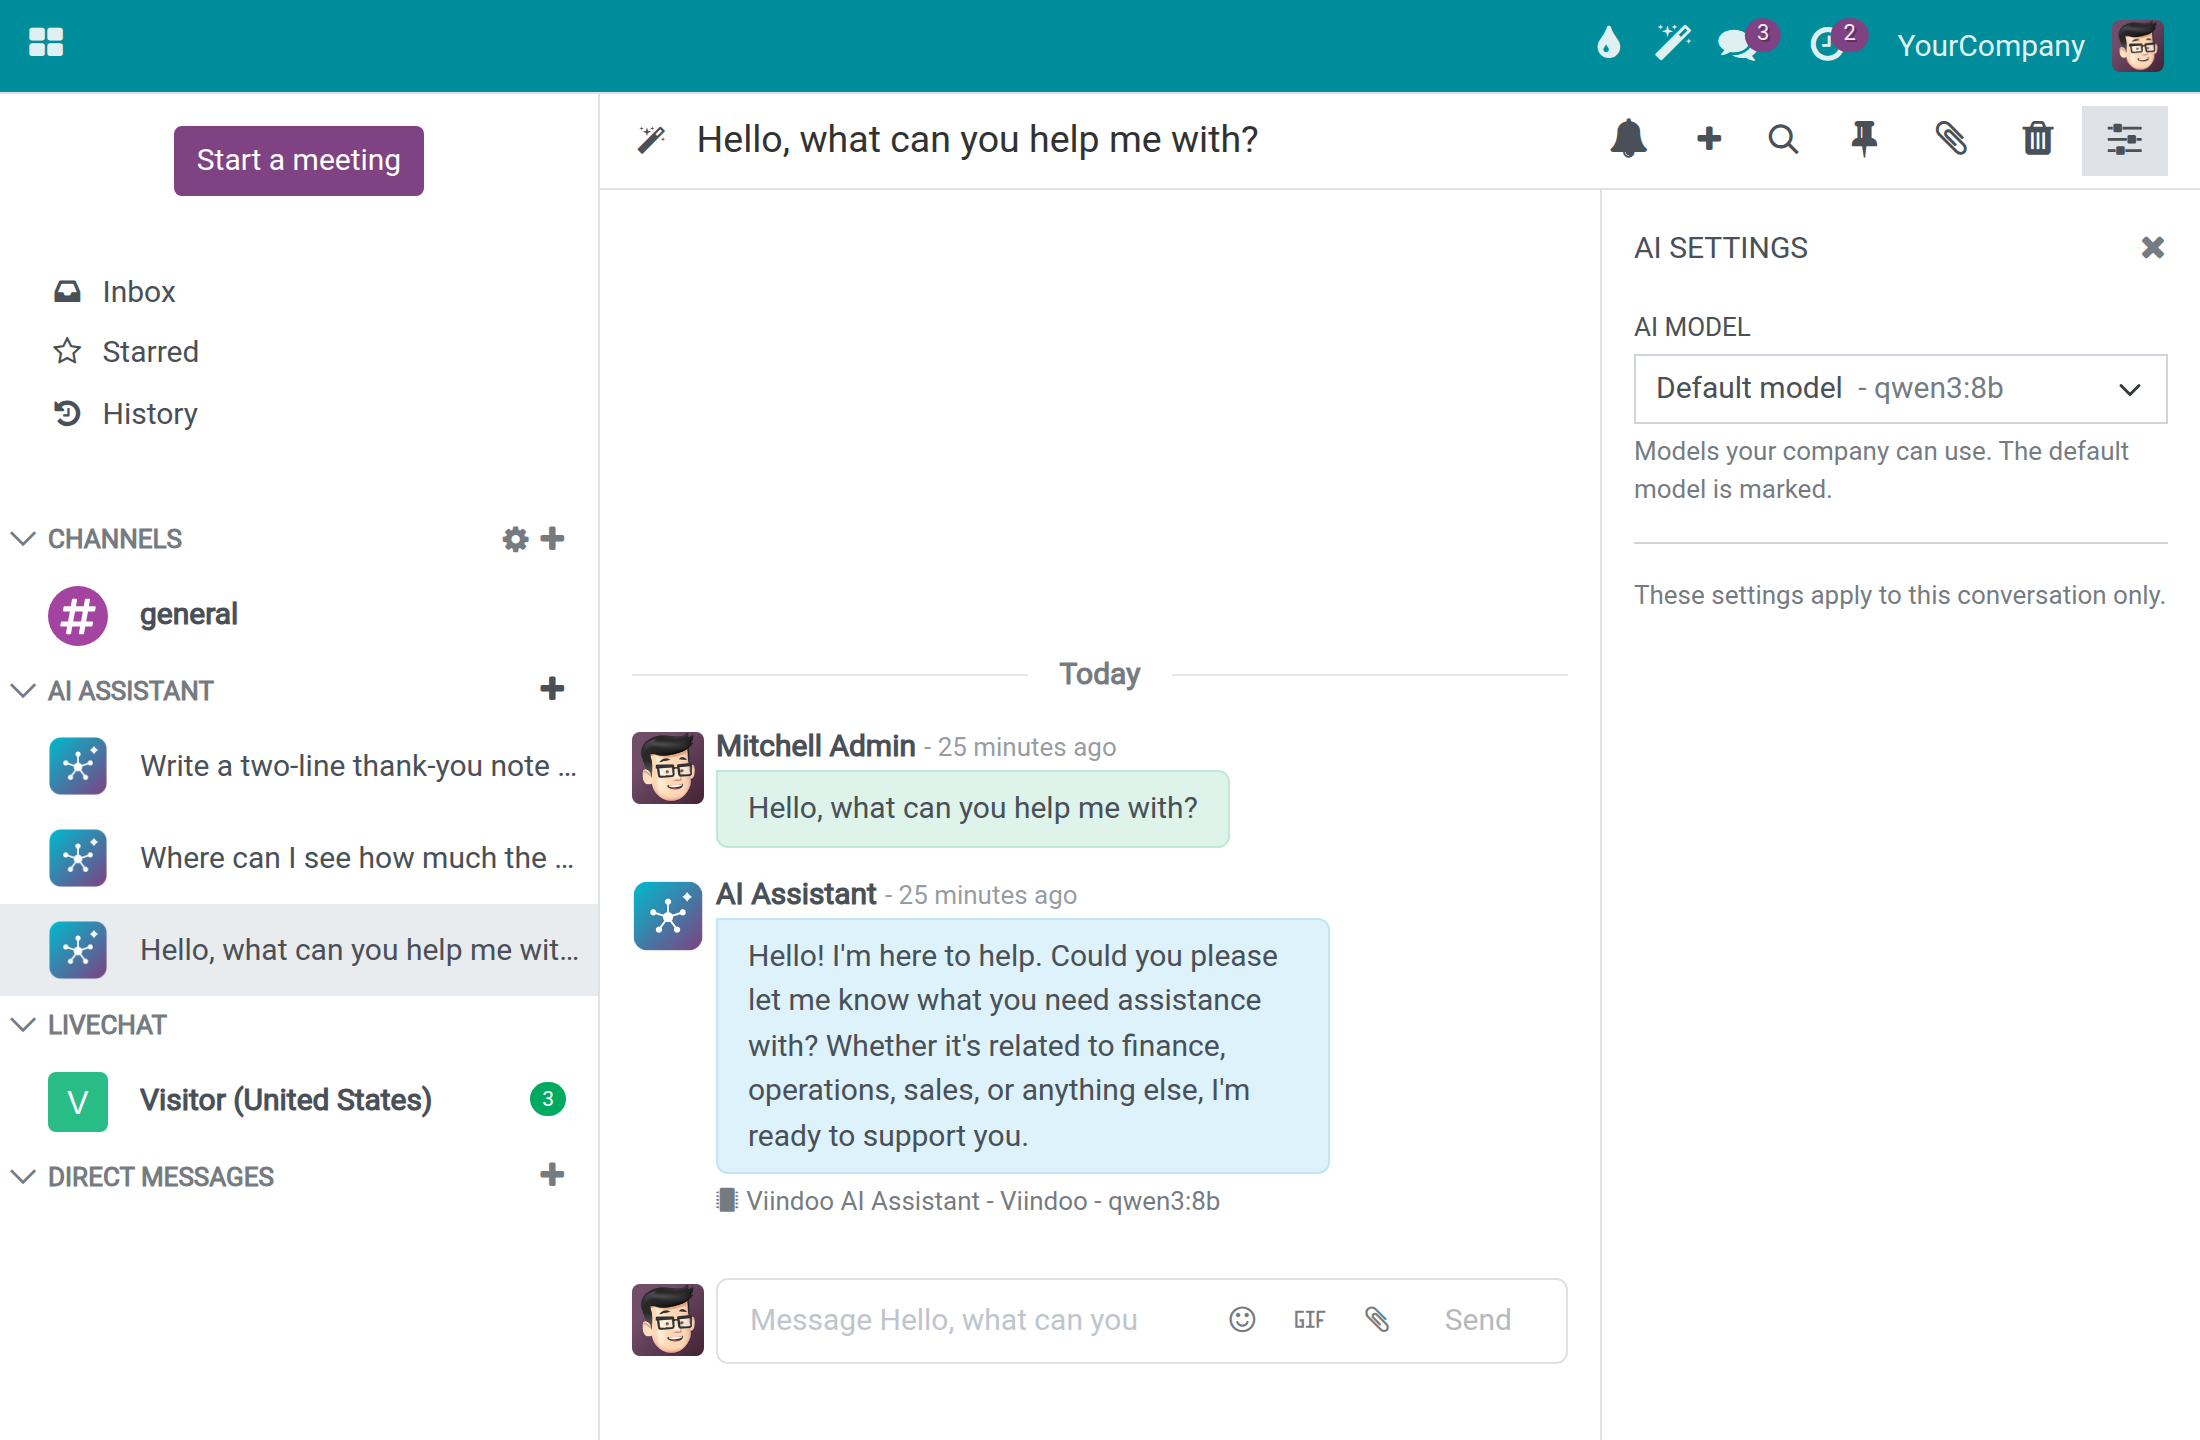
Task: Click the Send button
Action: tap(1477, 1320)
